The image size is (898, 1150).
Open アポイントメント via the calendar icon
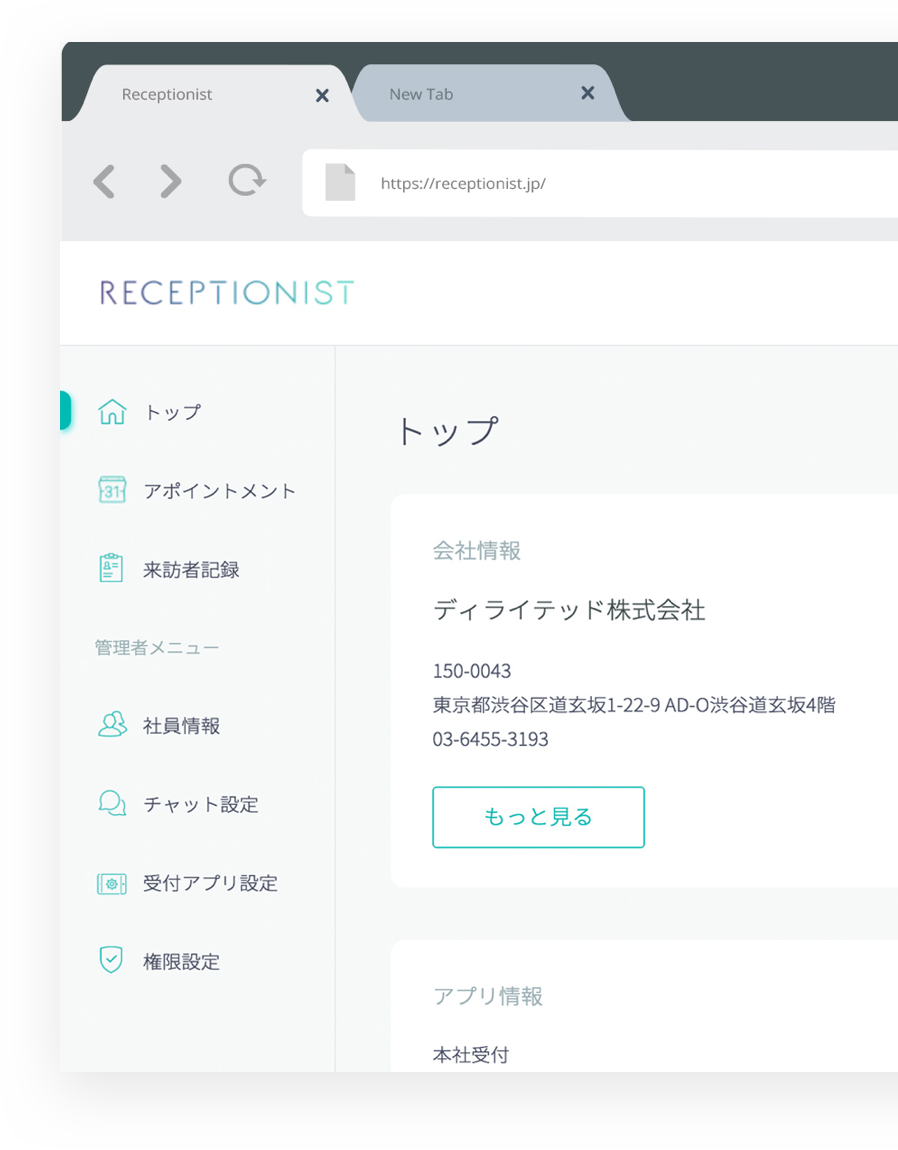tap(112, 490)
